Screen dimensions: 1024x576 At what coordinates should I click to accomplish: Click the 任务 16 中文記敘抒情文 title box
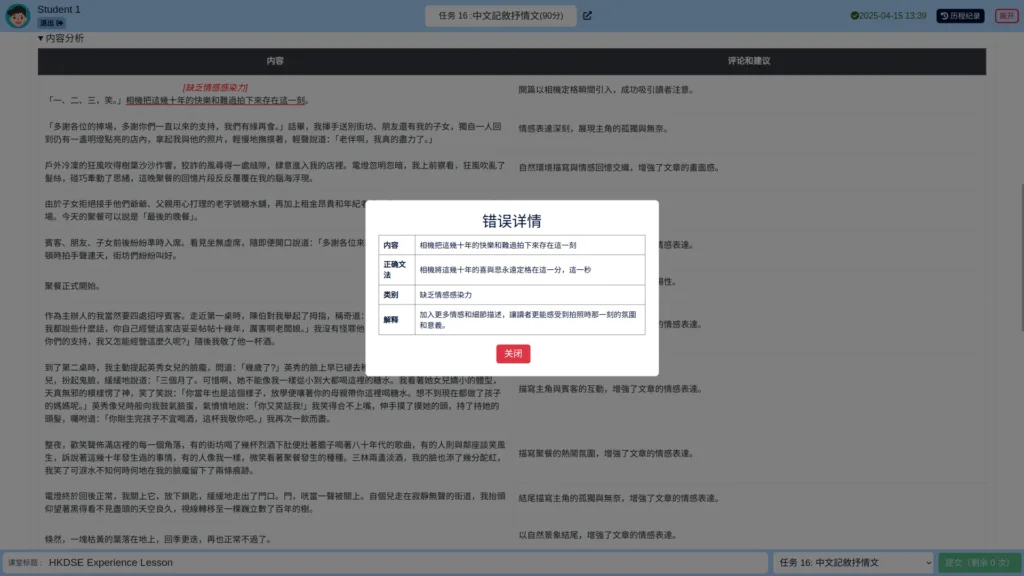500,16
